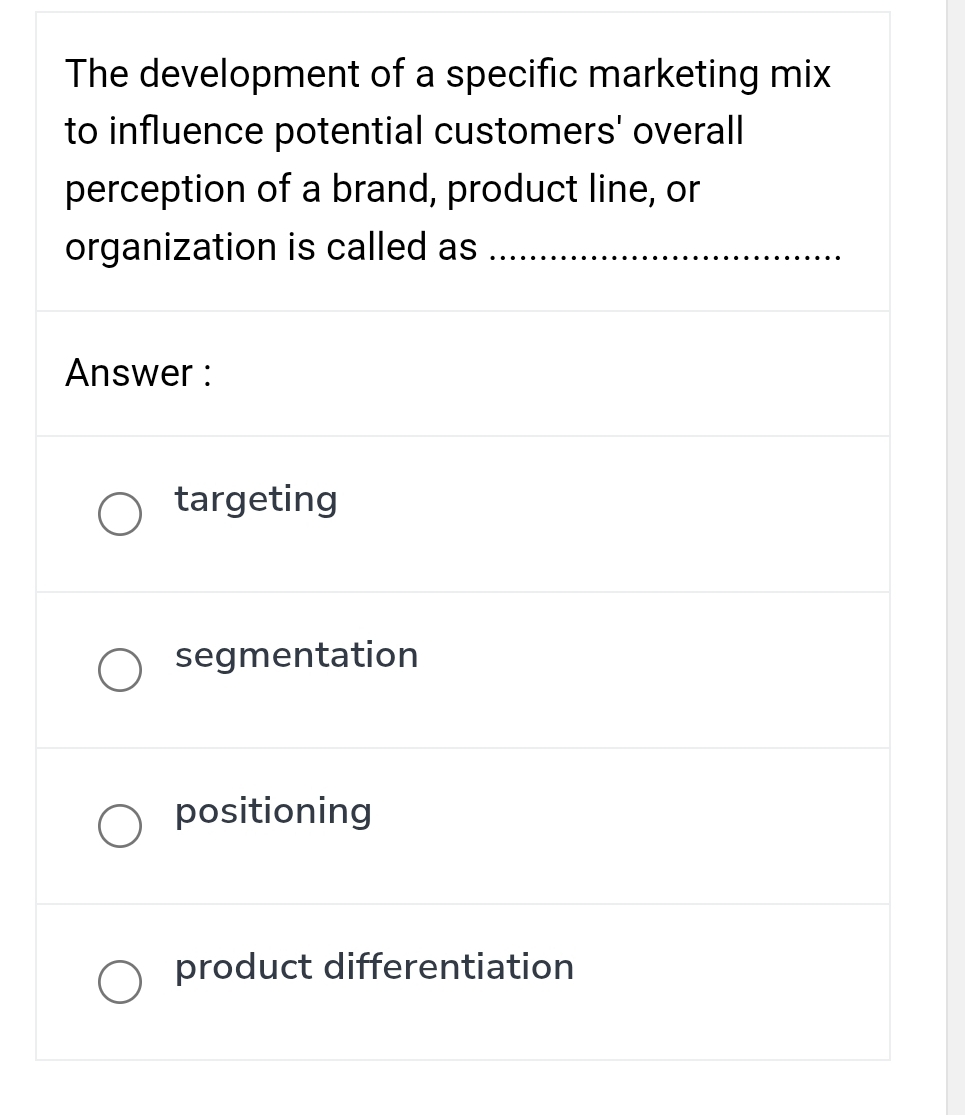The width and height of the screenshot is (965, 1115).
Task: Choose the "positioning" radio button
Action: [x=120, y=825]
